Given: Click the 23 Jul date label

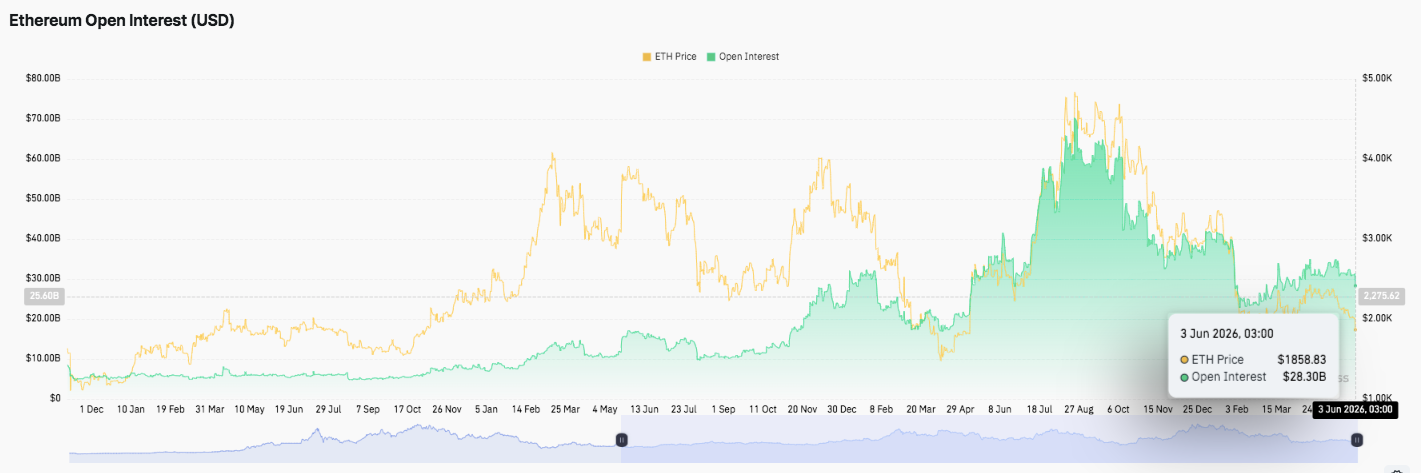Looking at the screenshot, I should pos(683,409).
